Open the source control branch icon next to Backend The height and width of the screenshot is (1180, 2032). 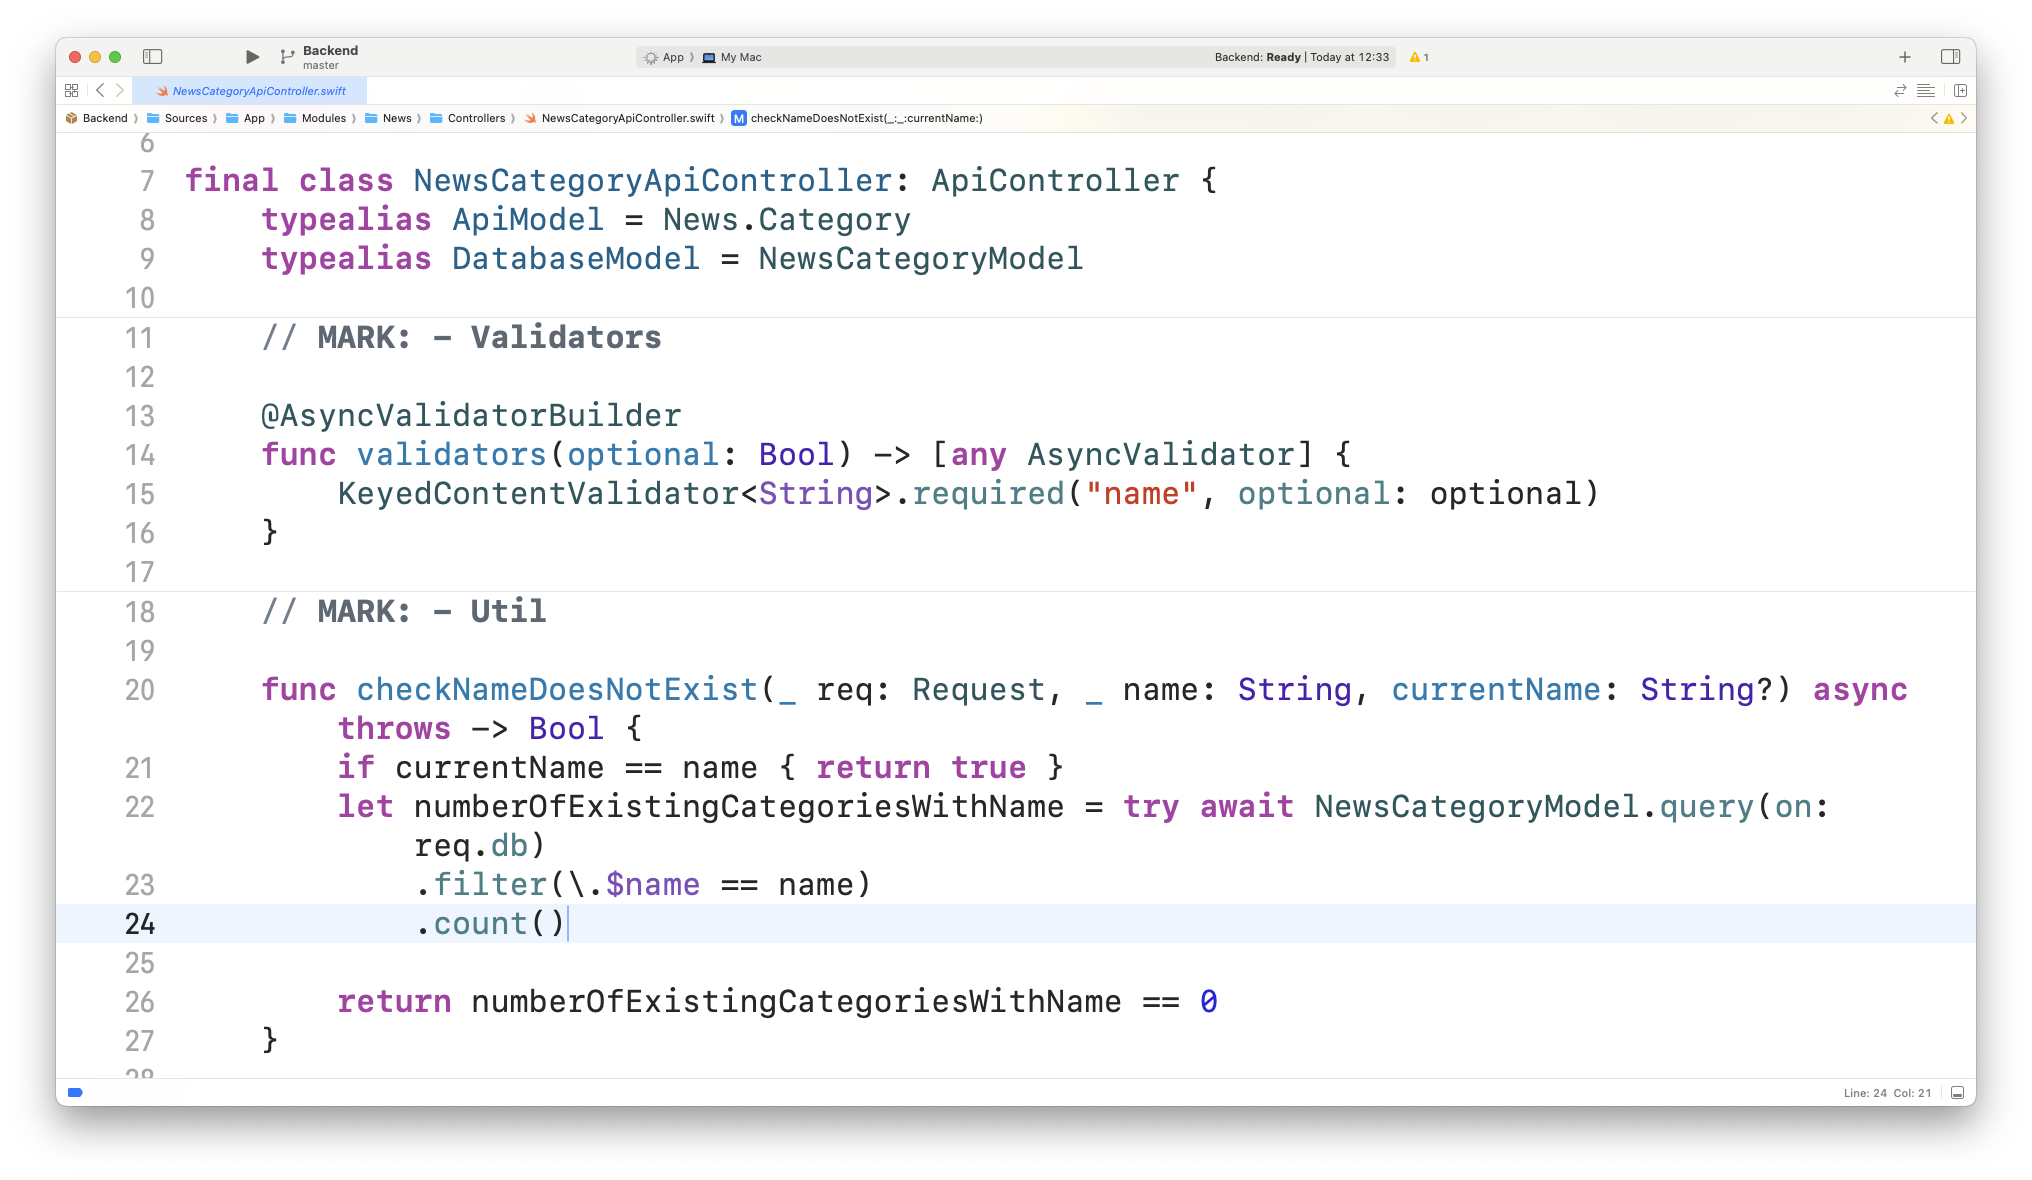point(288,57)
